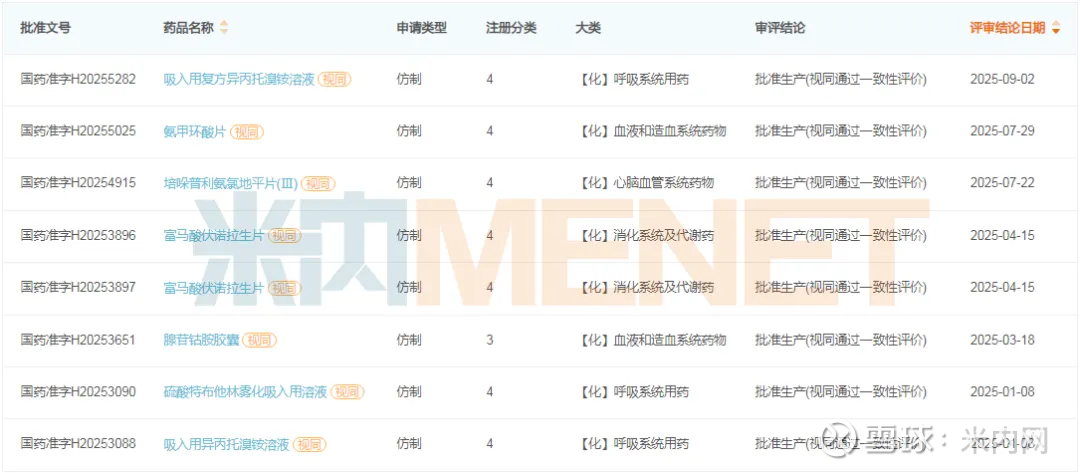Click date 2025-04-15 in row H20253896
This screenshot has width=1080, height=473.
[1002, 235]
